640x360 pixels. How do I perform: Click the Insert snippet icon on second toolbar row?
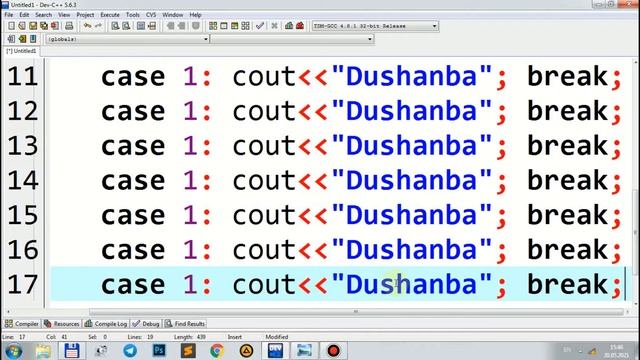(x=11, y=39)
